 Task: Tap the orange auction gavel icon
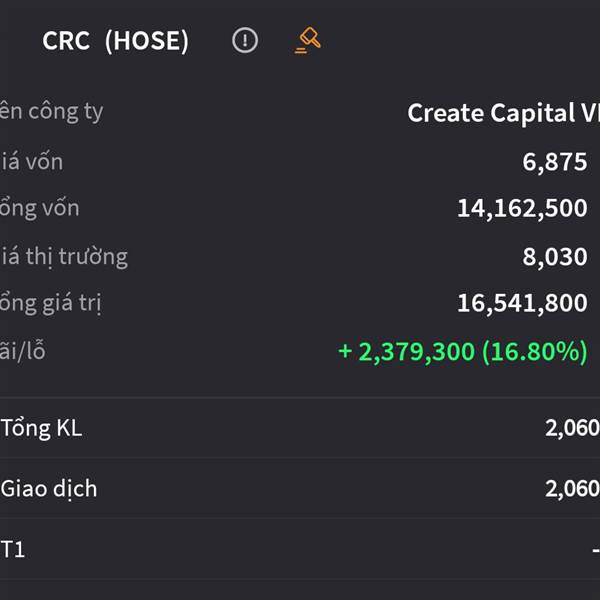(x=308, y=40)
